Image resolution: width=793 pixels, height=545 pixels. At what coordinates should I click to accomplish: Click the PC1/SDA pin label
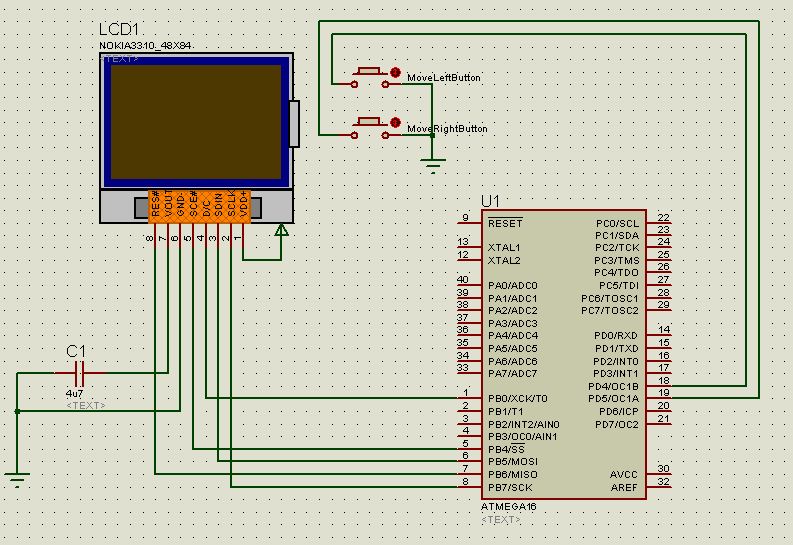(x=617, y=236)
